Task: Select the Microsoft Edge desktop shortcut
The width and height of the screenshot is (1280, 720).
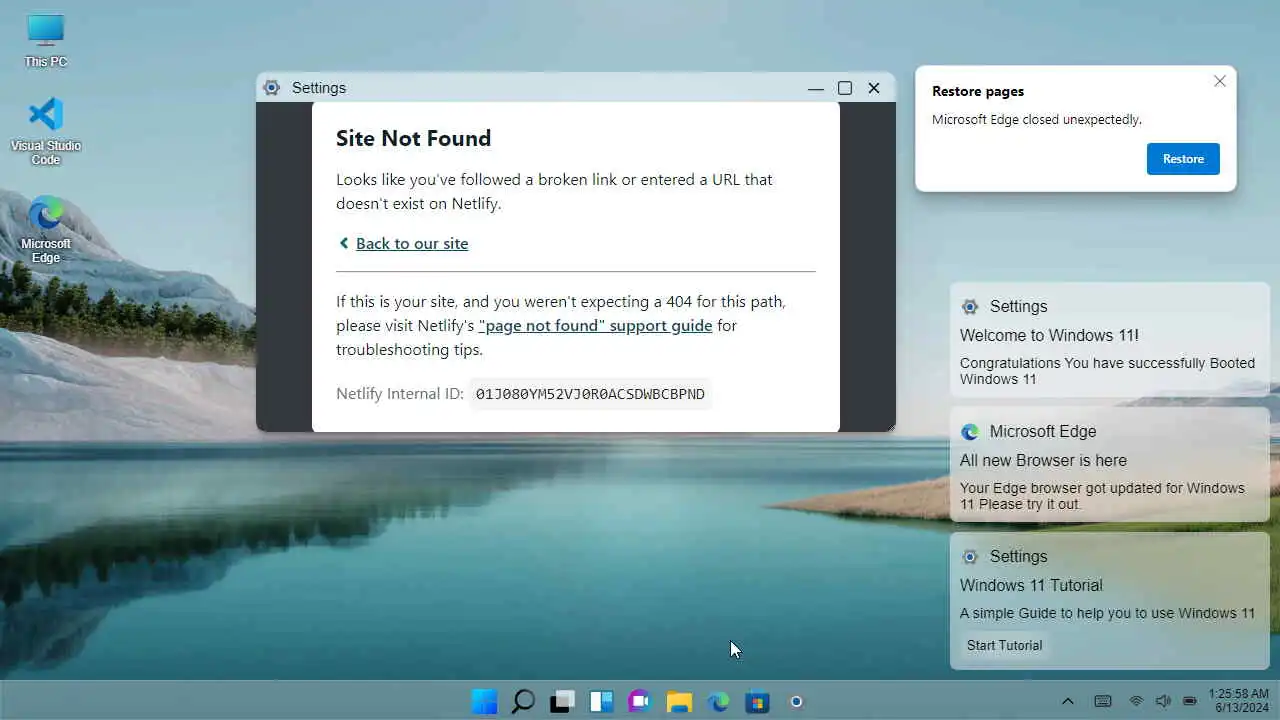Action: tap(46, 230)
